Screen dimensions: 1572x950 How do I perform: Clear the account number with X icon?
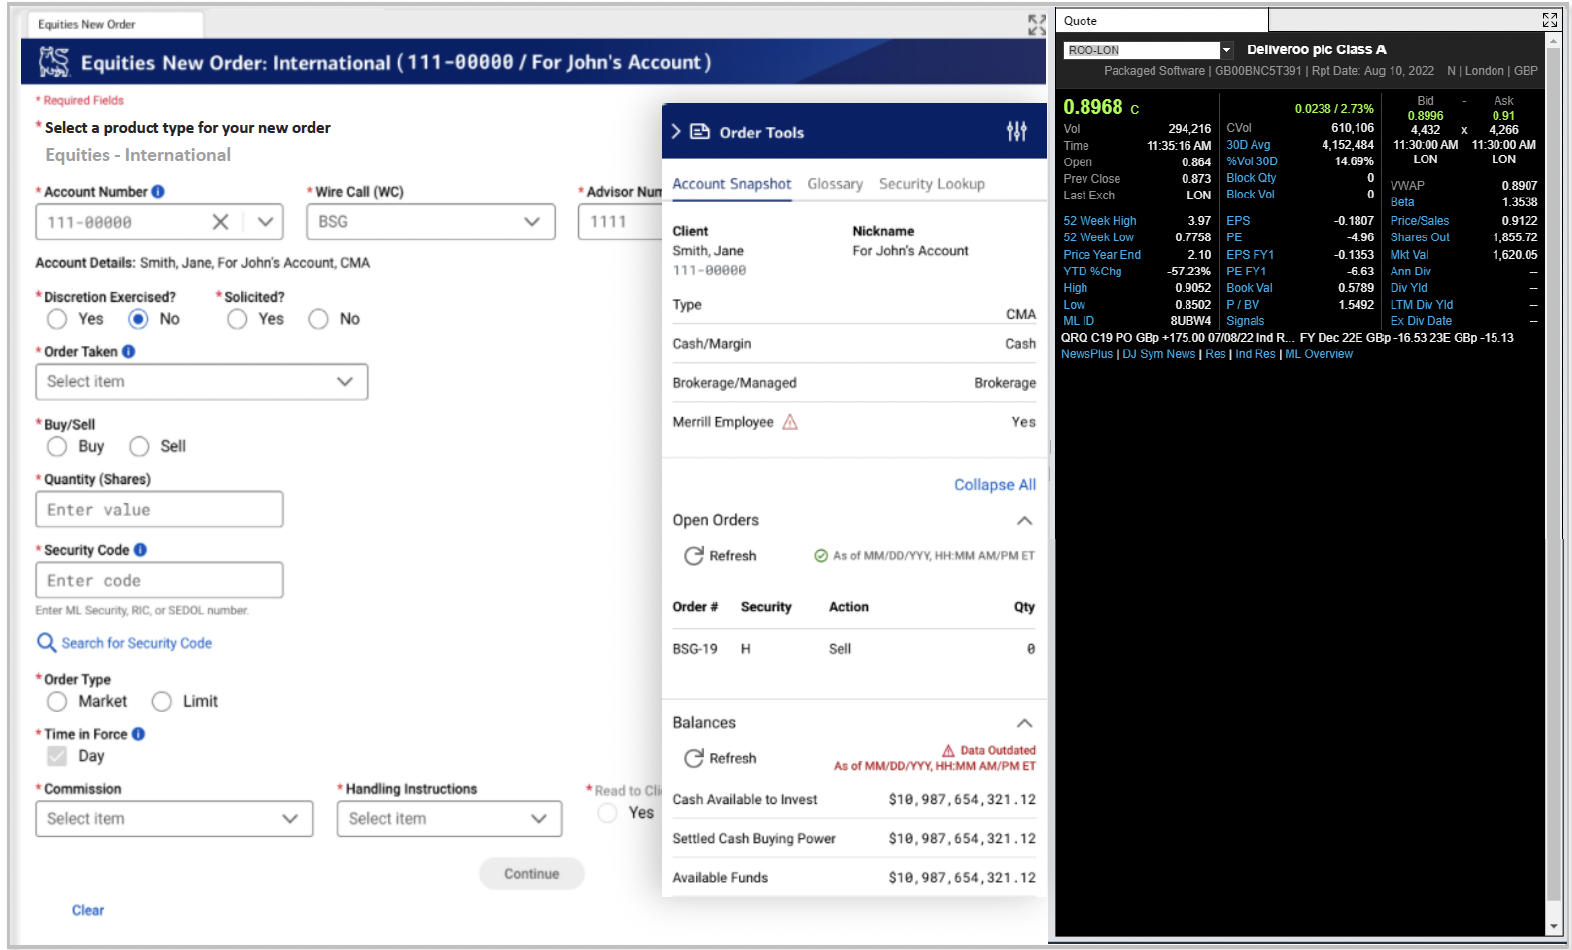coord(220,222)
